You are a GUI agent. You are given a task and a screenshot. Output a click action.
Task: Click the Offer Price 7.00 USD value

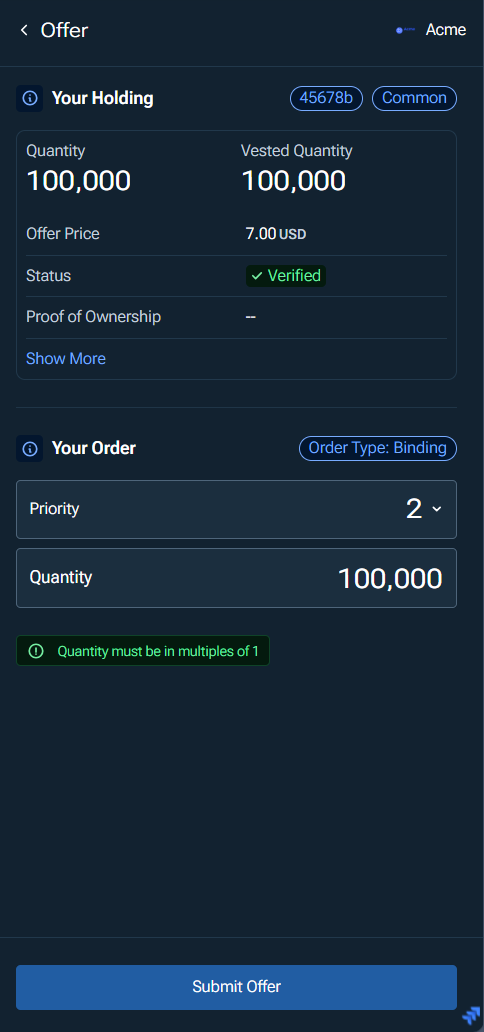(x=276, y=234)
